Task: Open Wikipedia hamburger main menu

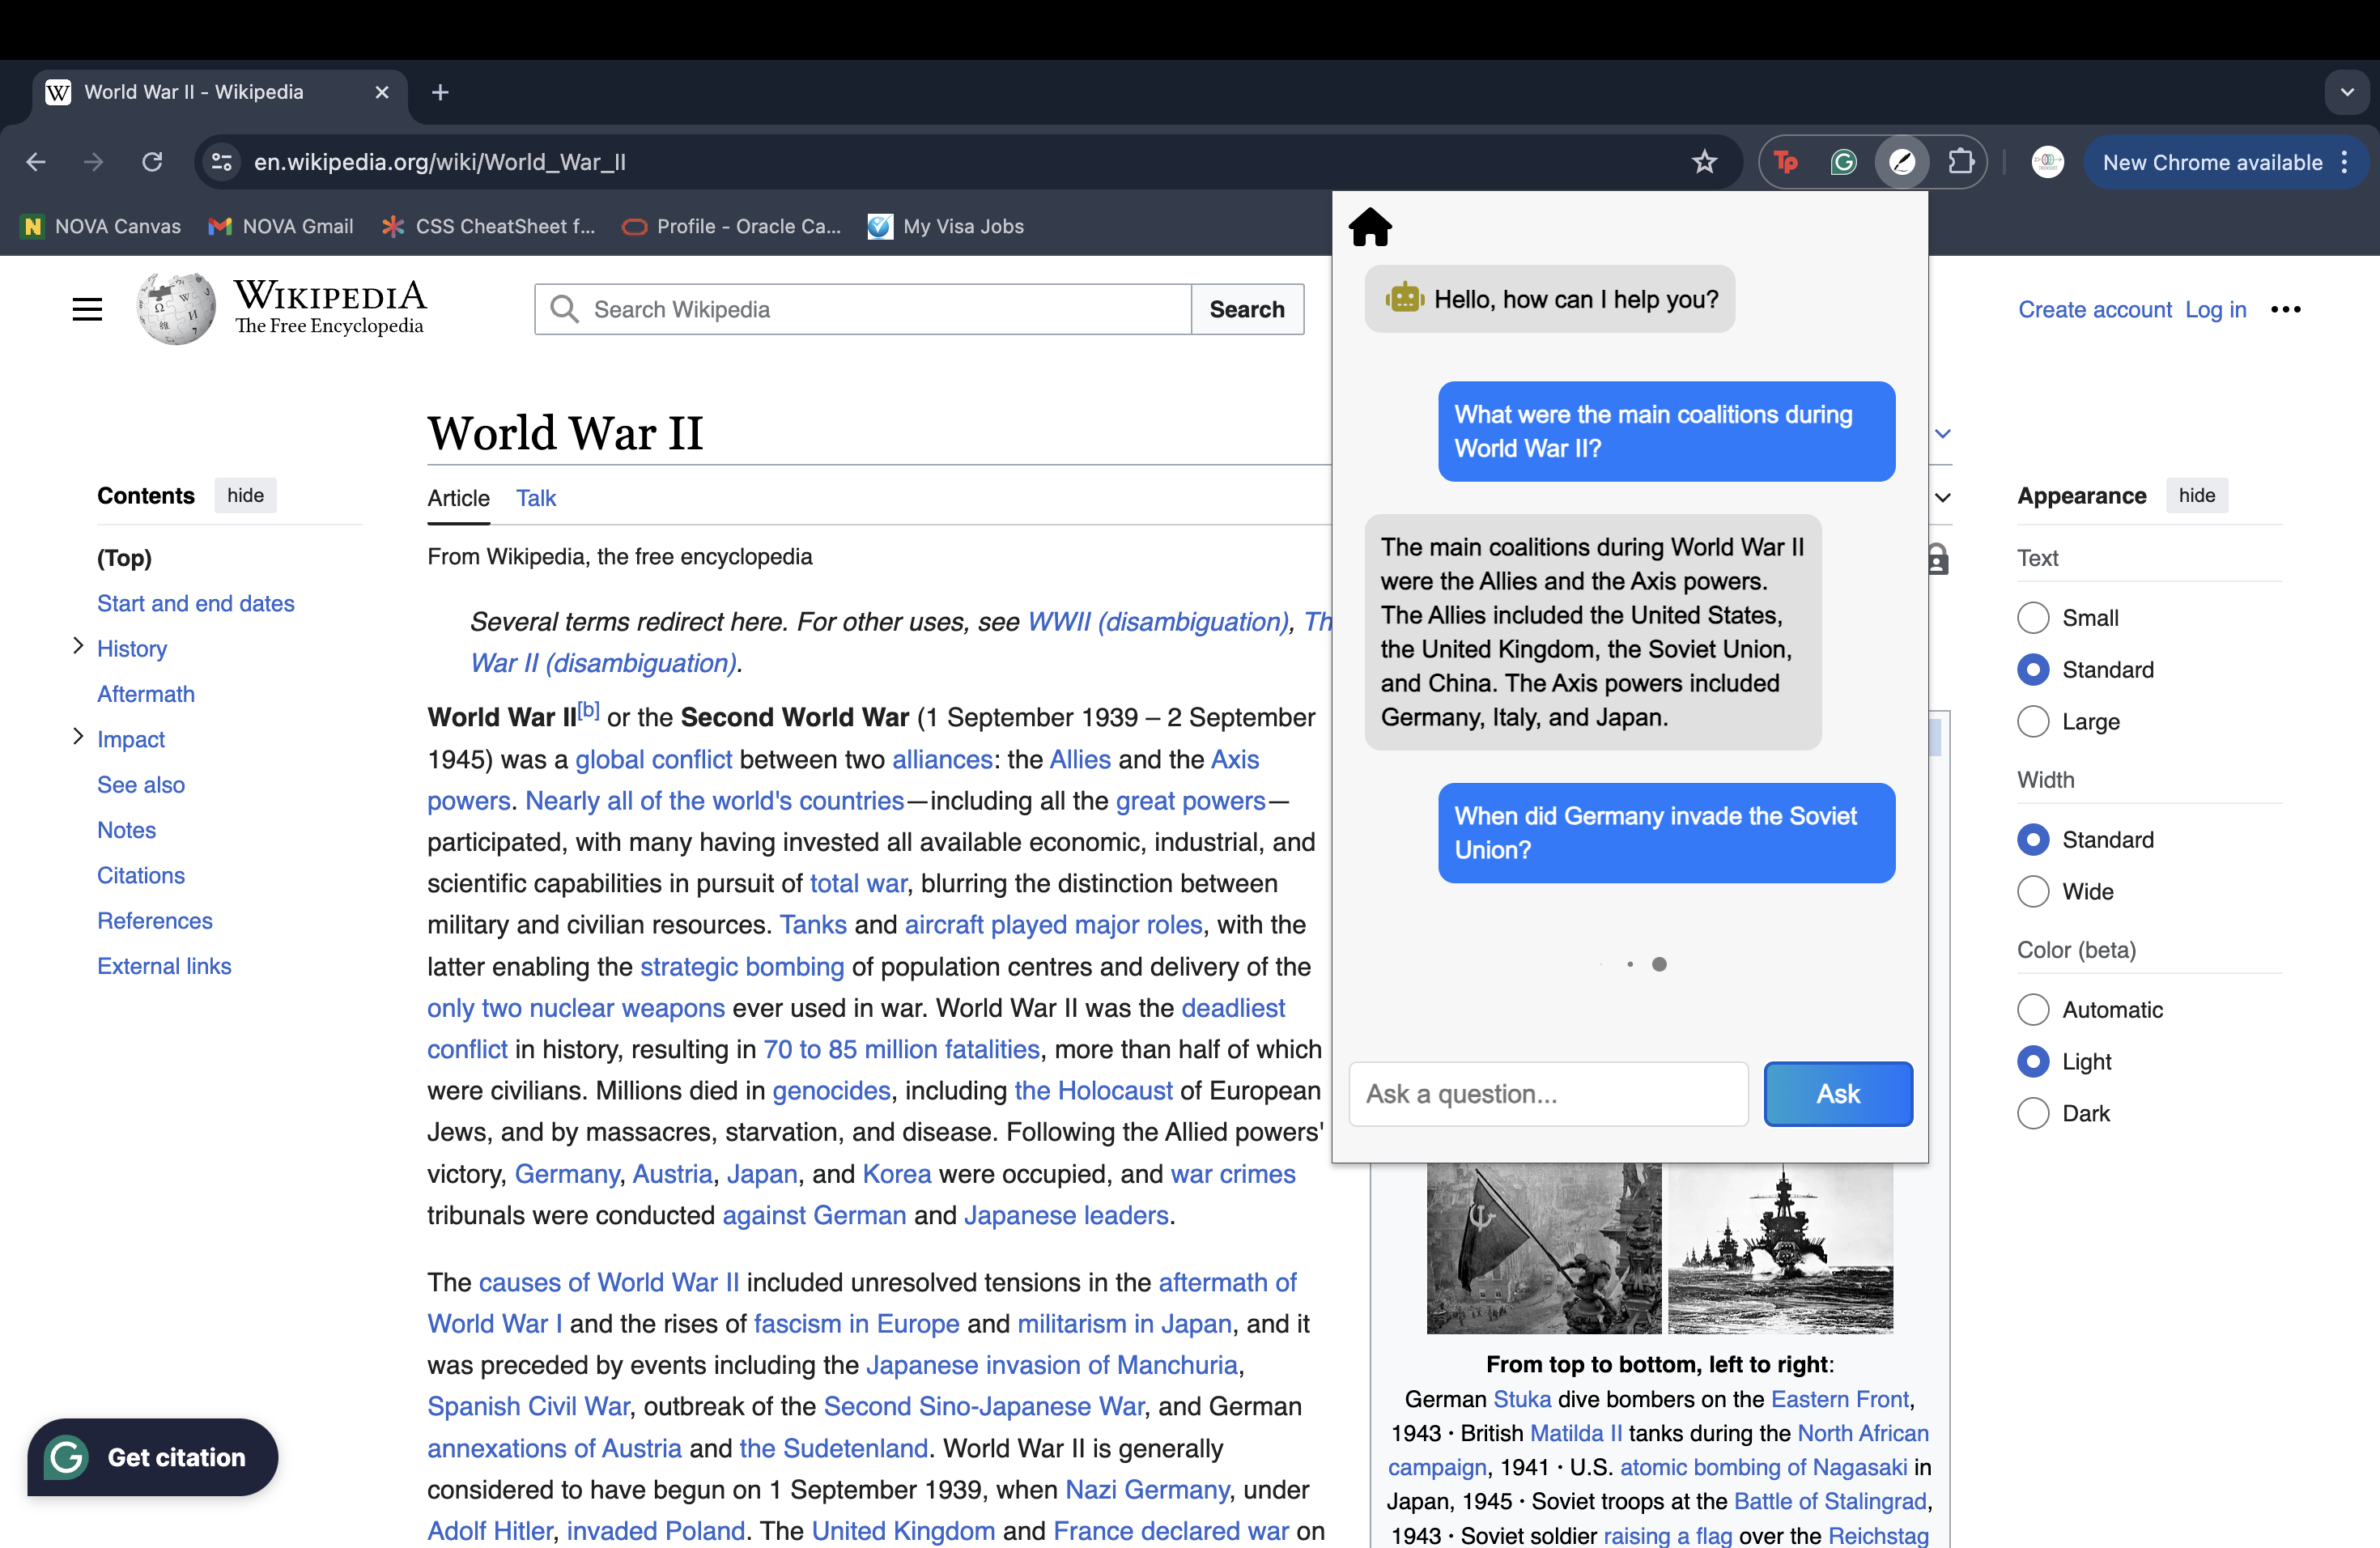Action: (x=87, y=309)
